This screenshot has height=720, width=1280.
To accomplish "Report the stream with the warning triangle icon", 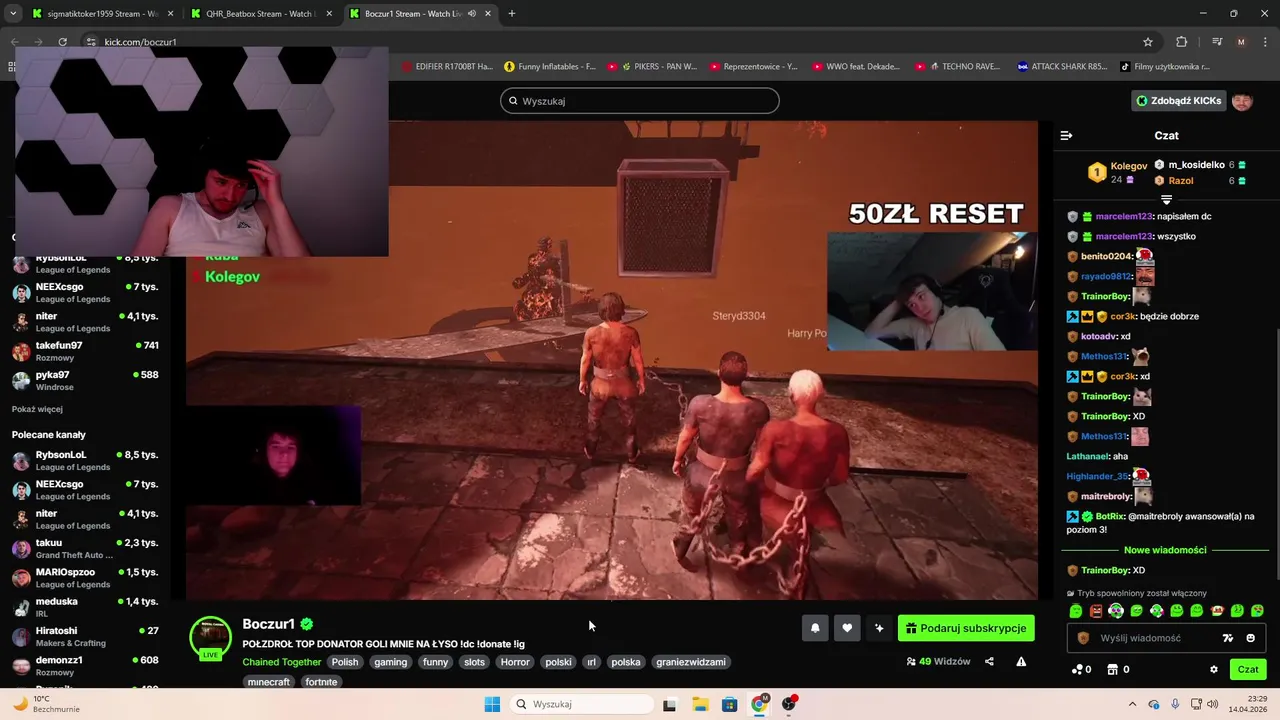I will click(x=1021, y=661).
